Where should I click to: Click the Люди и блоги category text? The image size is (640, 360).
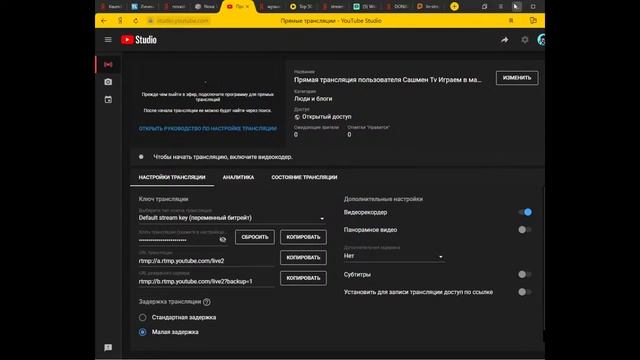[x=313, y=99]
